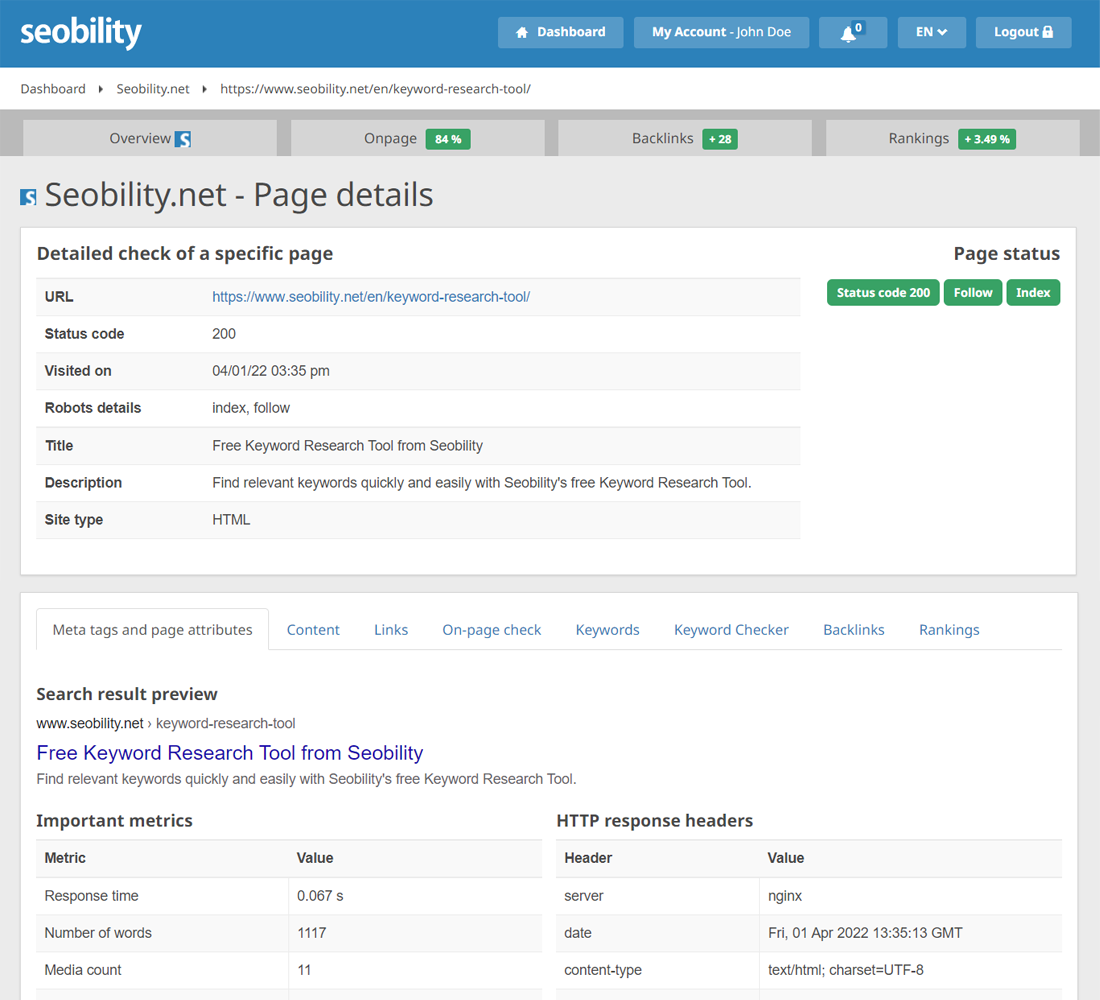Image resolution: width=1100 pixels, height=1000 pixels.
Task: Click the home icon in Dashboard button
Action: tap(521, 32)
